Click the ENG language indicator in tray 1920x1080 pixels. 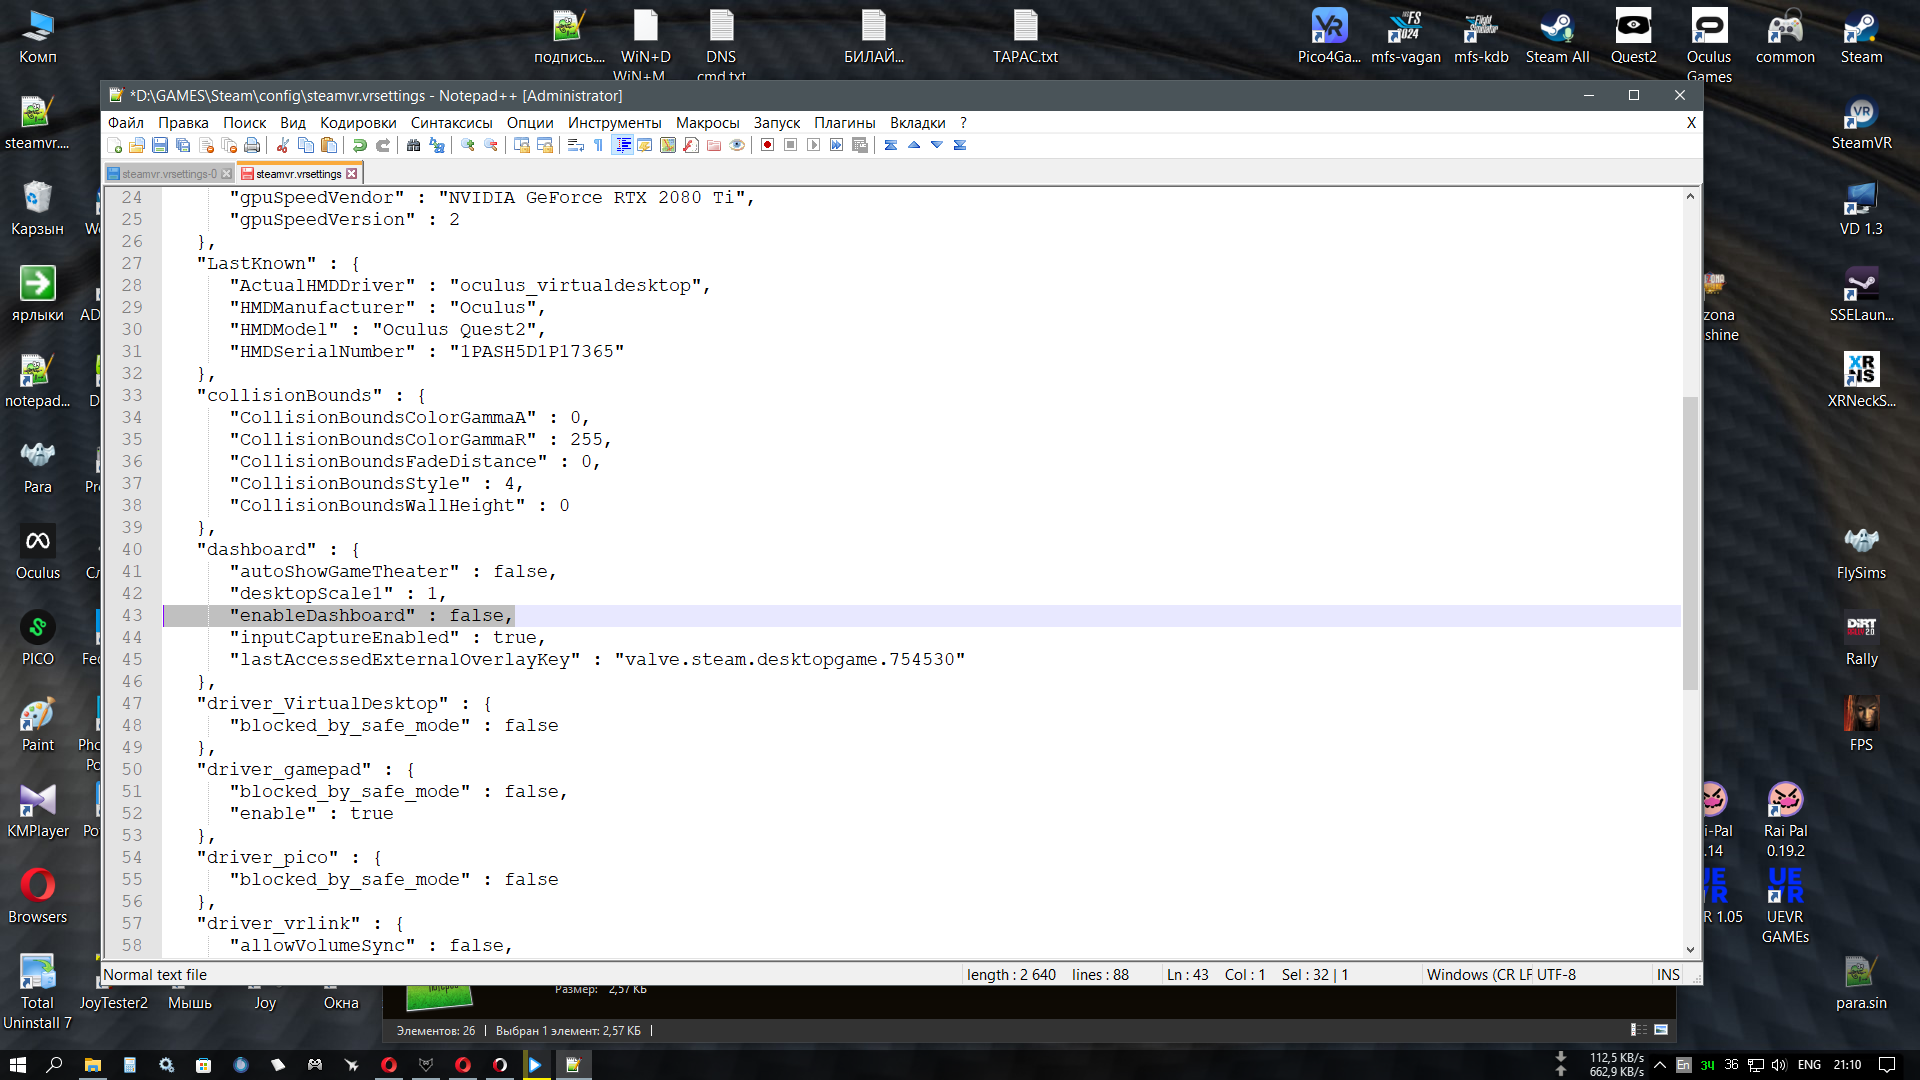(1809, 1065)
